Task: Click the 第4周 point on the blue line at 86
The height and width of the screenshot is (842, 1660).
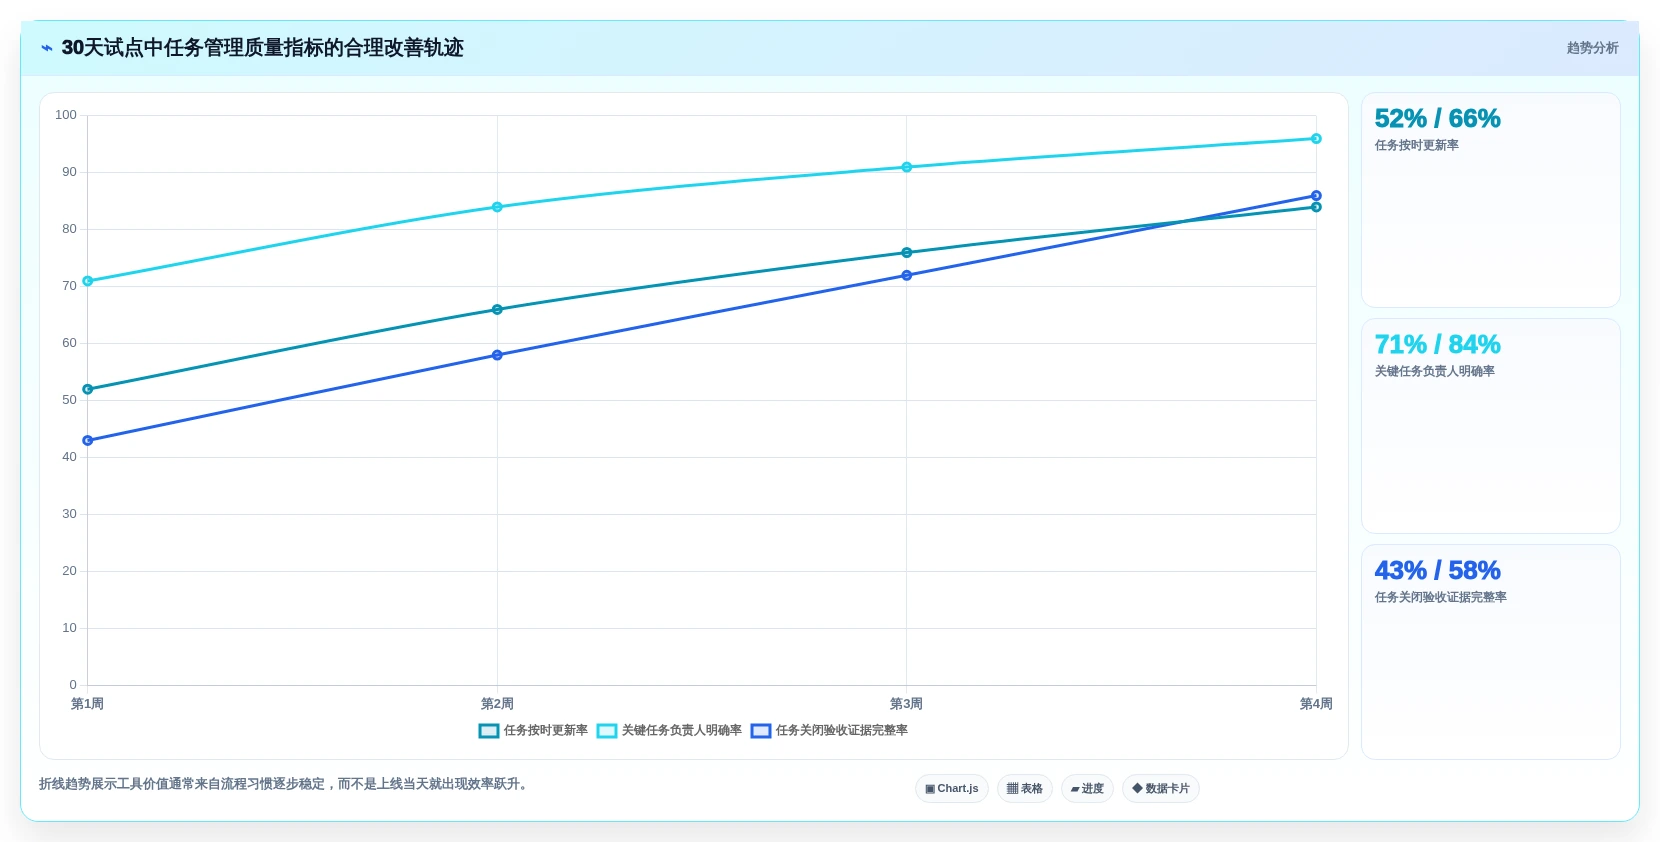Action: (1316, 196)
